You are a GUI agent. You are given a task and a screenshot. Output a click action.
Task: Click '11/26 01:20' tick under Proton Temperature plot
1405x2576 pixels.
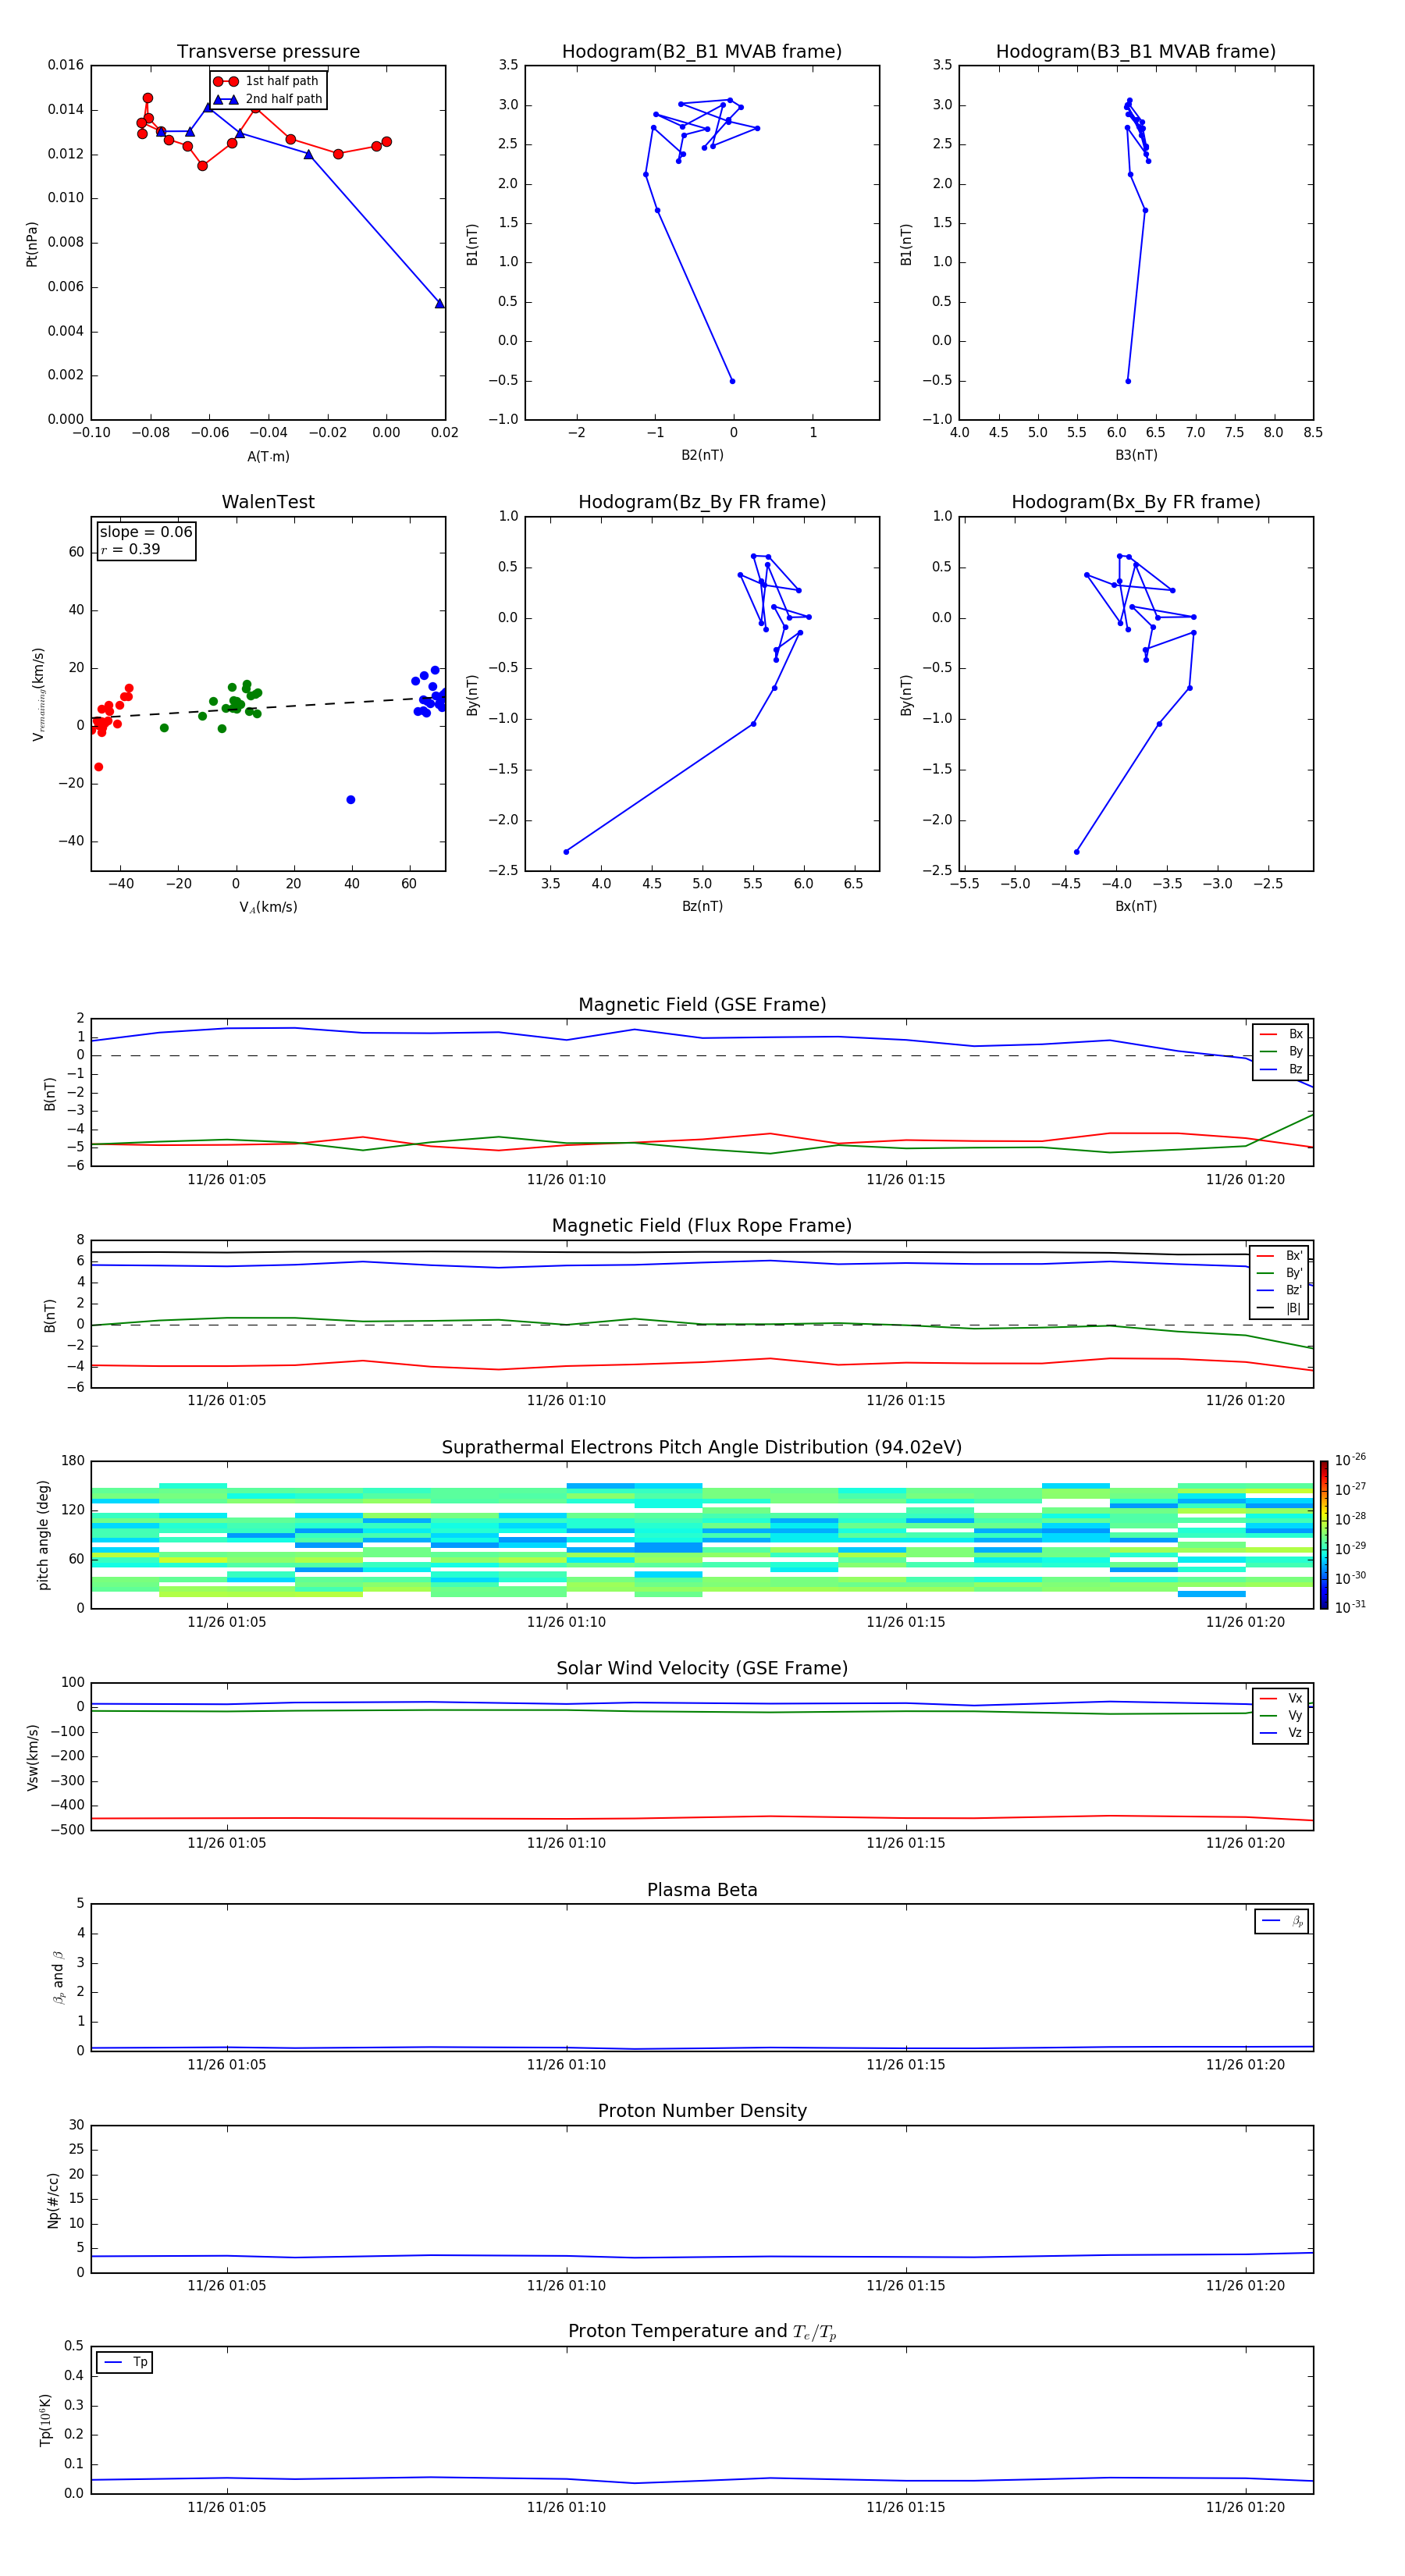(x=1245, y=2507)
